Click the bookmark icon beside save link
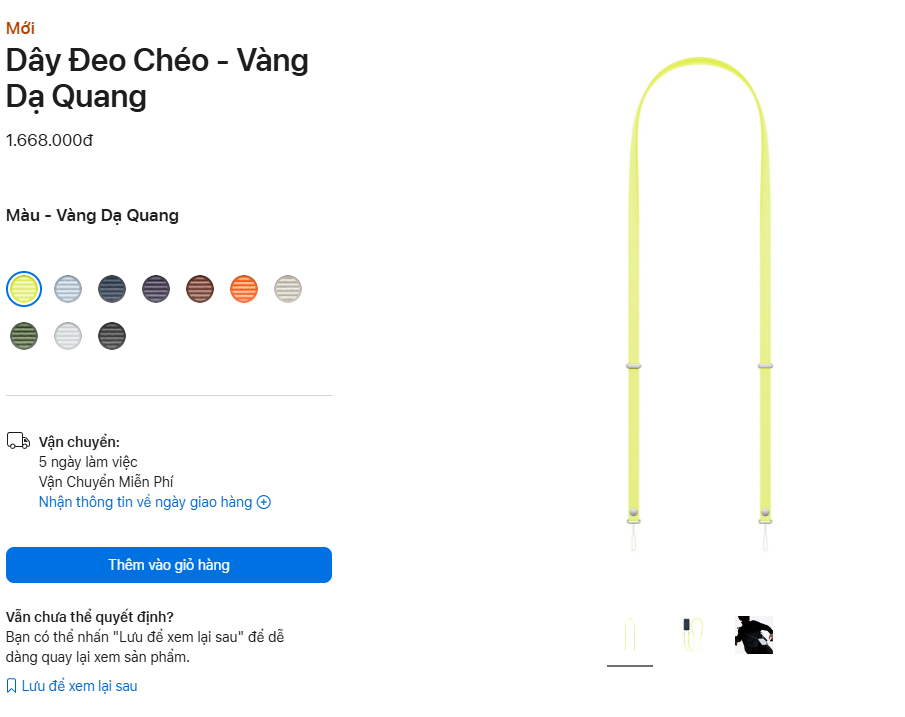 point(11,685)
